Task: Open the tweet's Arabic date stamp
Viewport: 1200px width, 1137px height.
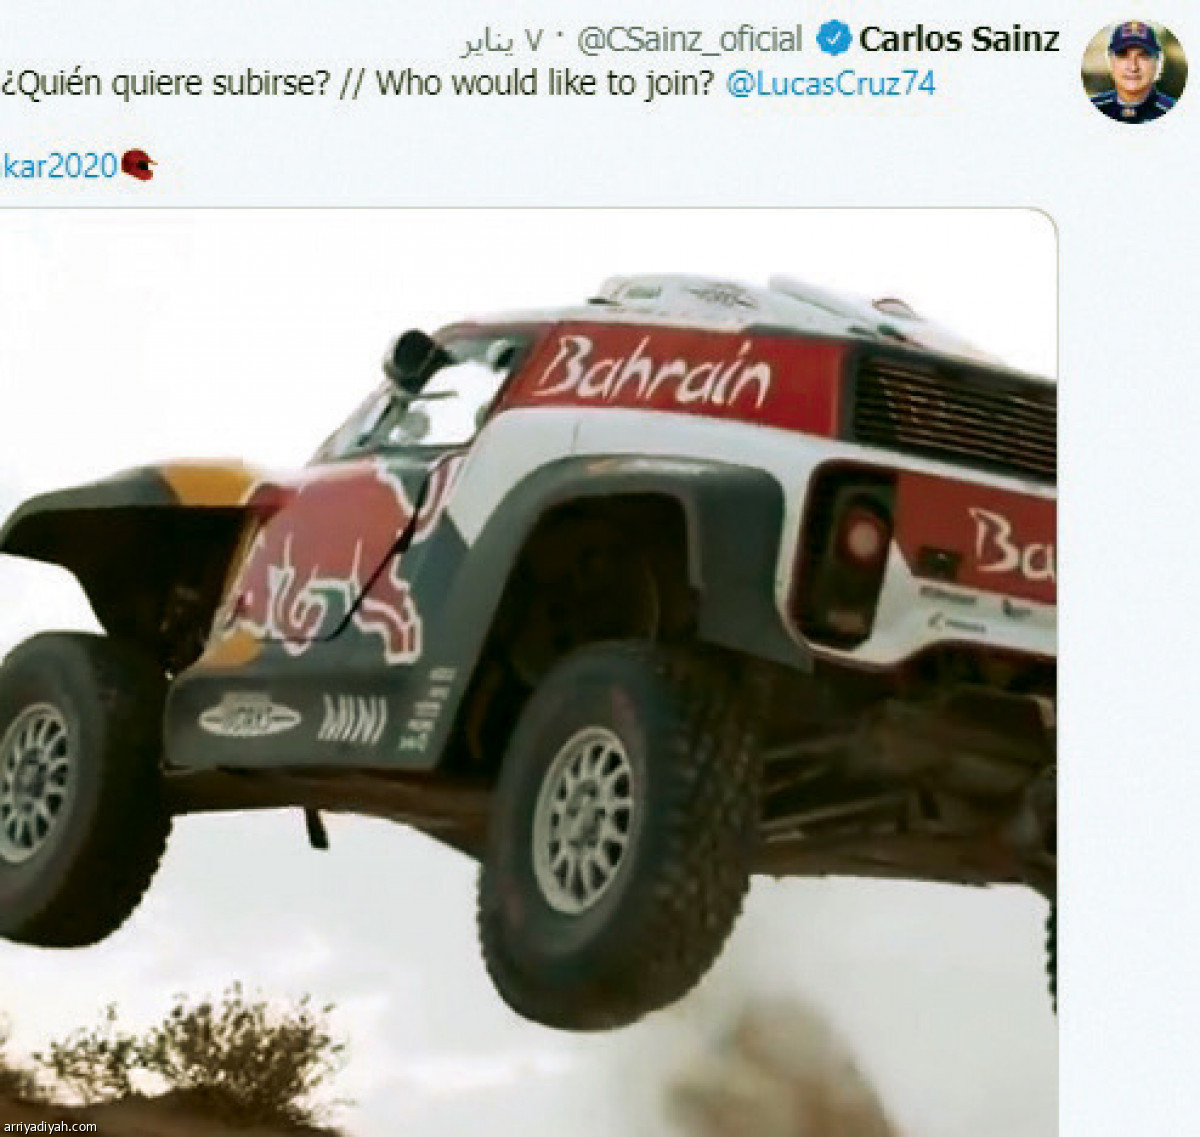Action: coord(502,42)
